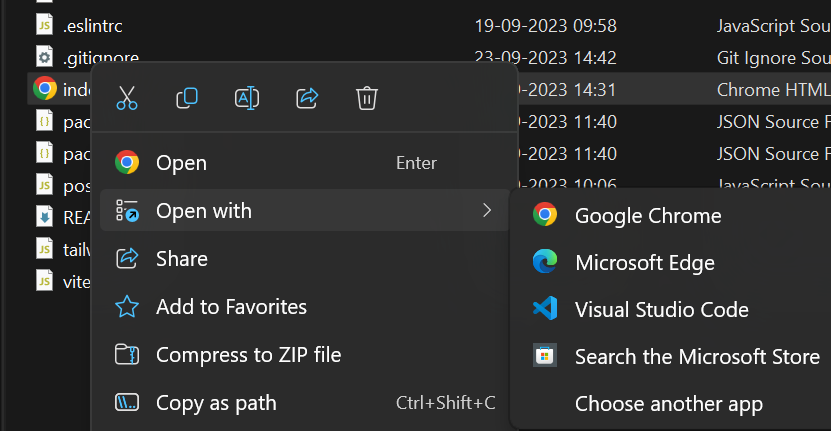831x431 pixels.
Task: Click the Cut scissors icon
Action: click(x=127, y=98)
